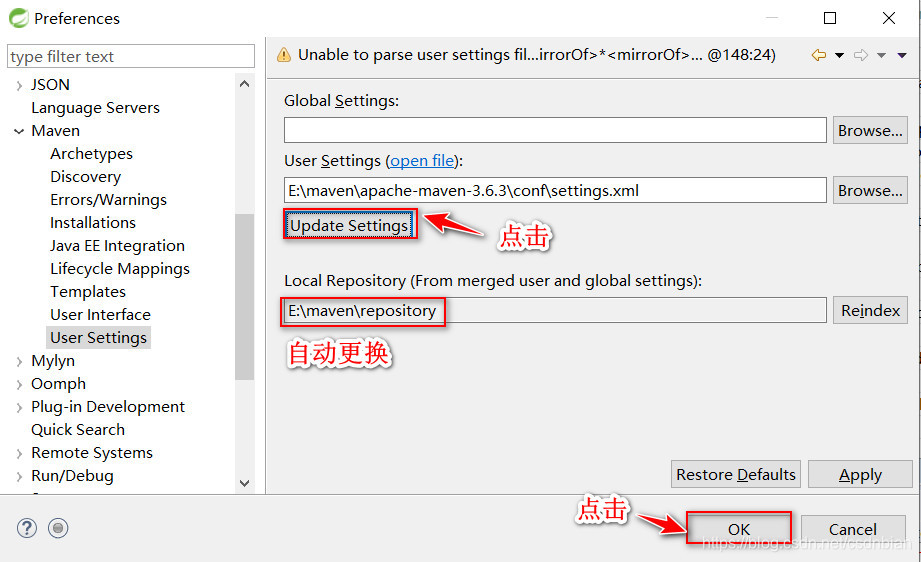
Task: Collapse the Maven tree node
Action: (x=19, y=132)
